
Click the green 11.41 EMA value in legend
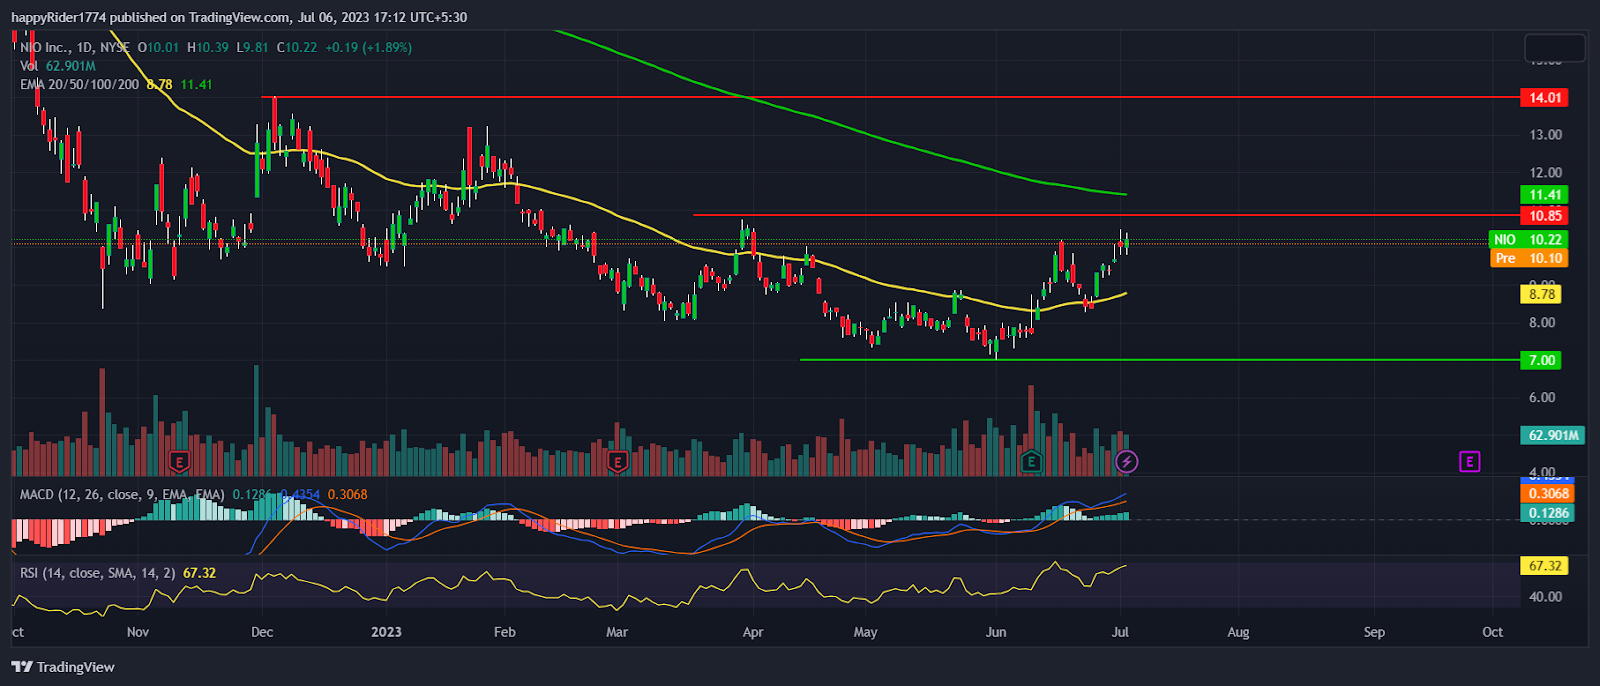point(196,85)
